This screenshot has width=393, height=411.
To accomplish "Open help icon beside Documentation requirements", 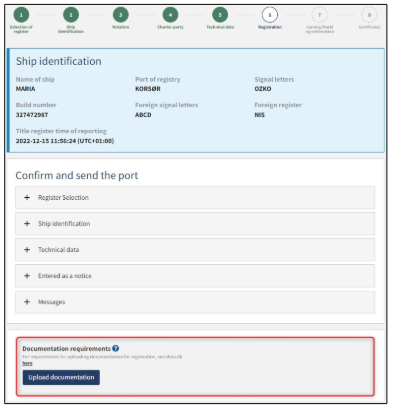I will pyautogui.click(x=116, y=348).
